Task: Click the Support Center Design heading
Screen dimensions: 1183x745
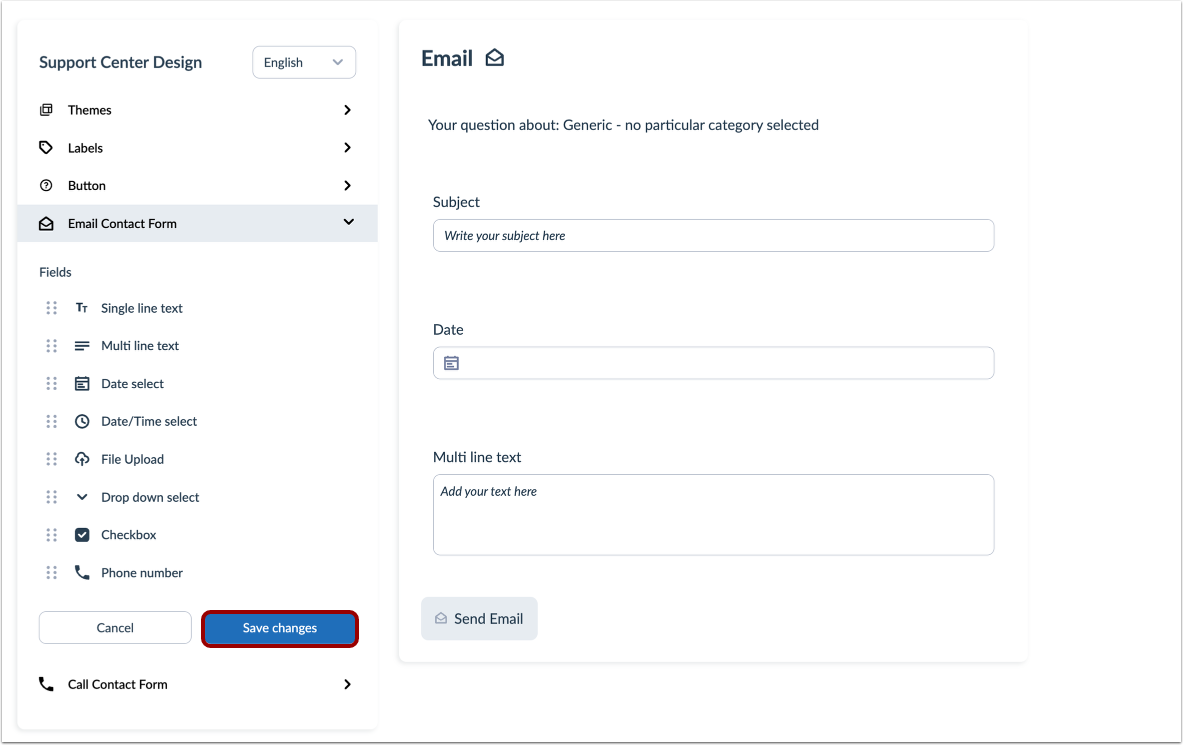Action: [x=121, y=62]
